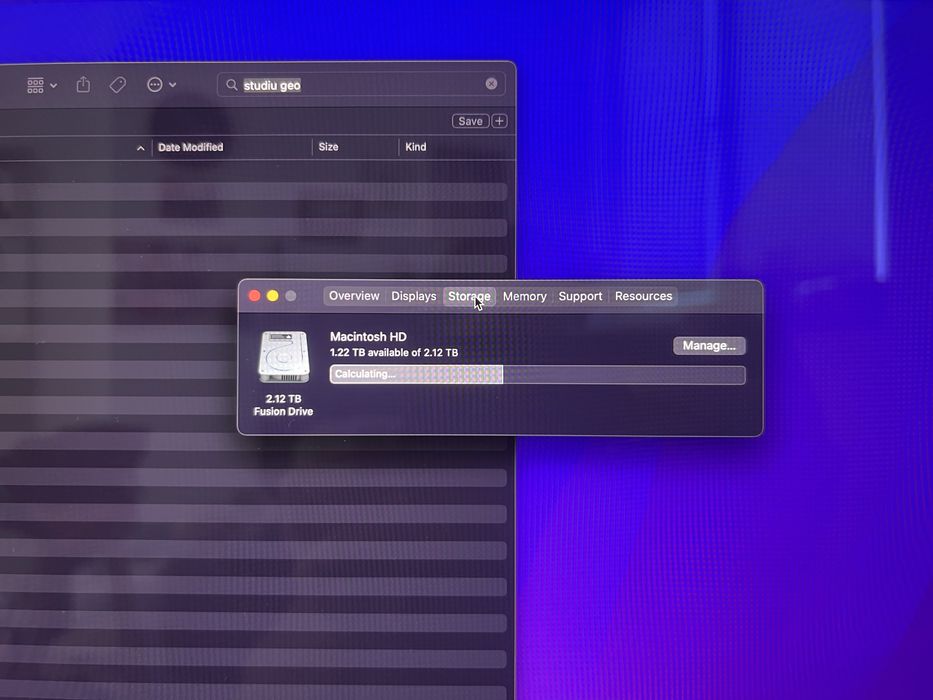Image resolution: width=933 pixels, height=700 pixels.
Task: Click the Share icon in Finder toolbar
Action: [83, 85]
